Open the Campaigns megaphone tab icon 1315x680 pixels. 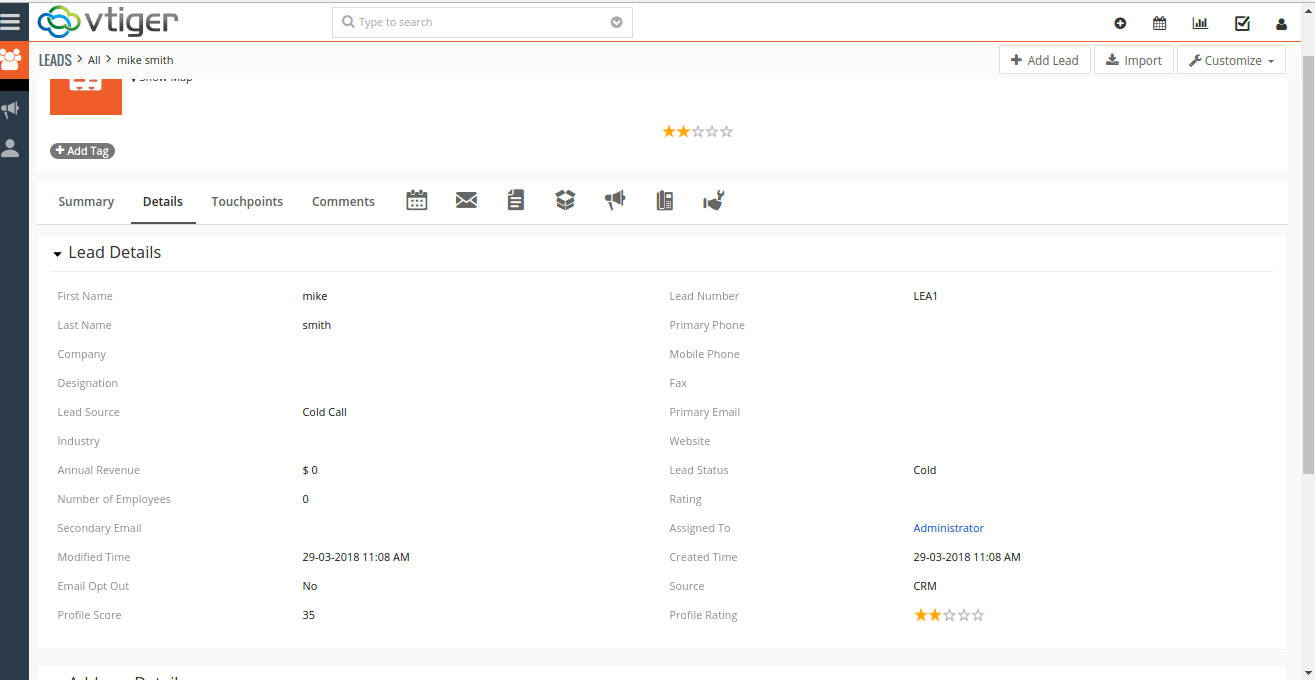click(615, 200)
